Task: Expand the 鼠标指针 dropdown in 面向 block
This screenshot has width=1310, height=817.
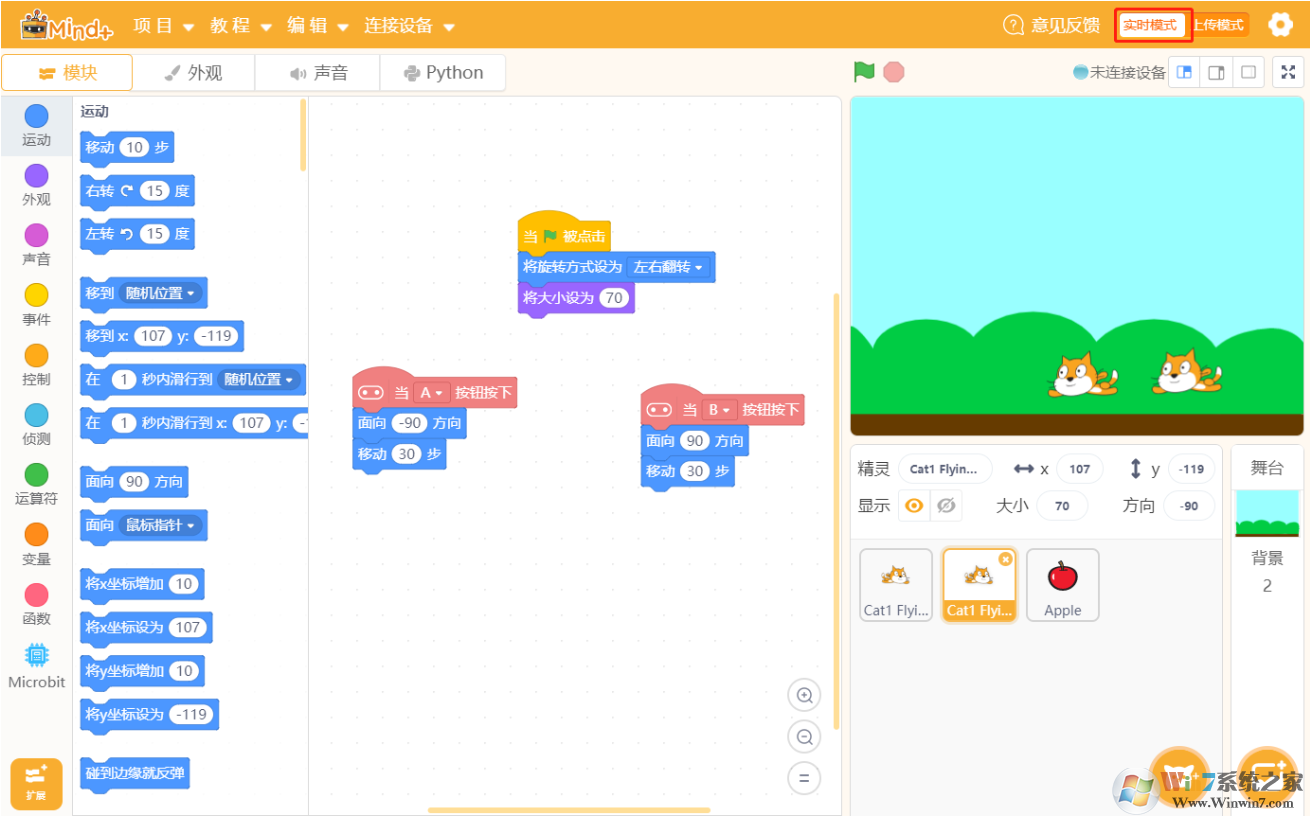Action: 161,525
